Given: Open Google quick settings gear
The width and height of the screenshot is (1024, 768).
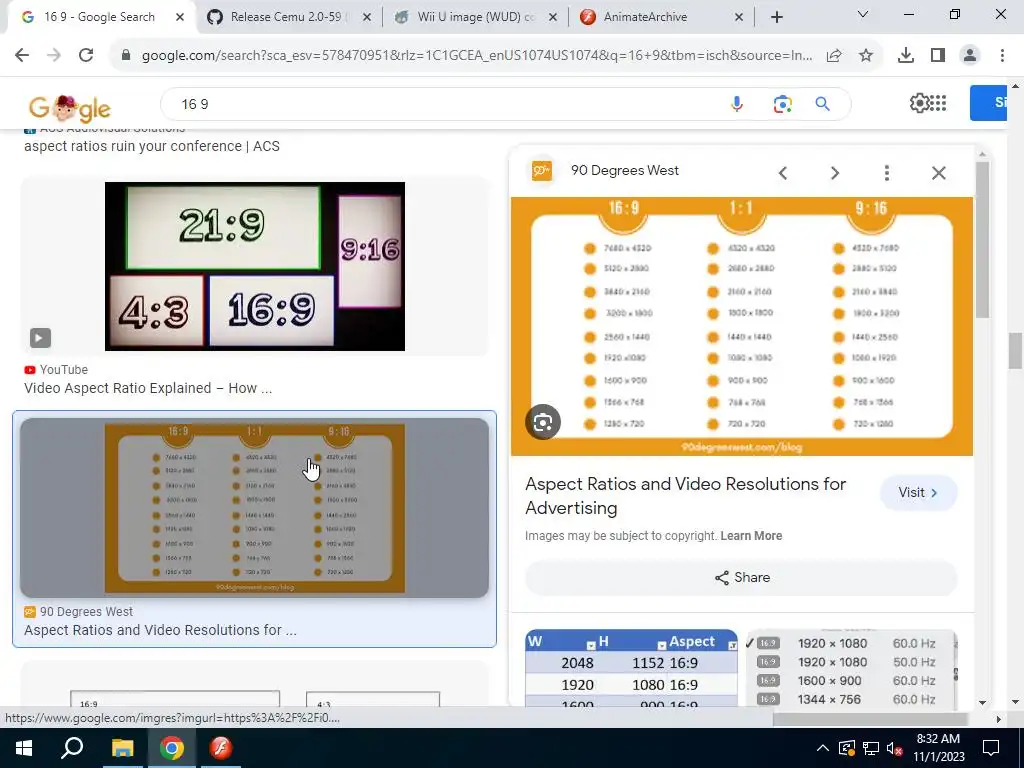Looking at the screenshot, I should click(x=919, y=103).
